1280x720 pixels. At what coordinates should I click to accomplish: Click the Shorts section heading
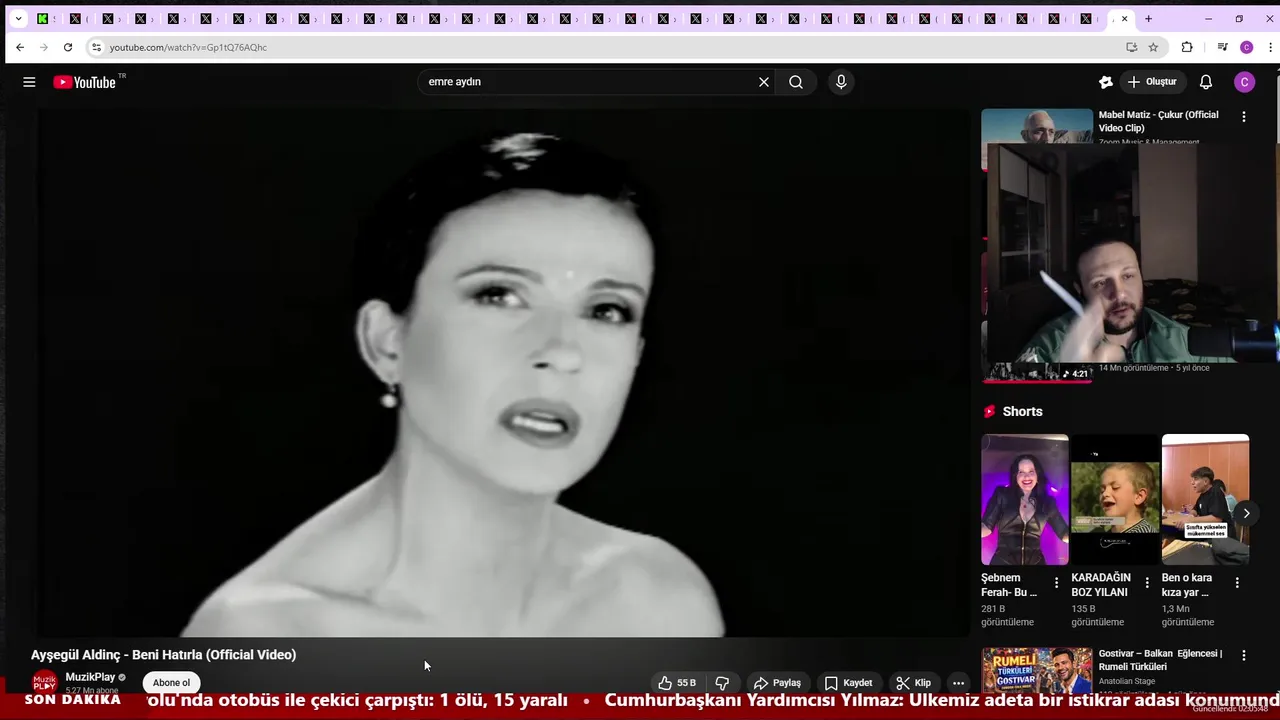coord(1022,411)
